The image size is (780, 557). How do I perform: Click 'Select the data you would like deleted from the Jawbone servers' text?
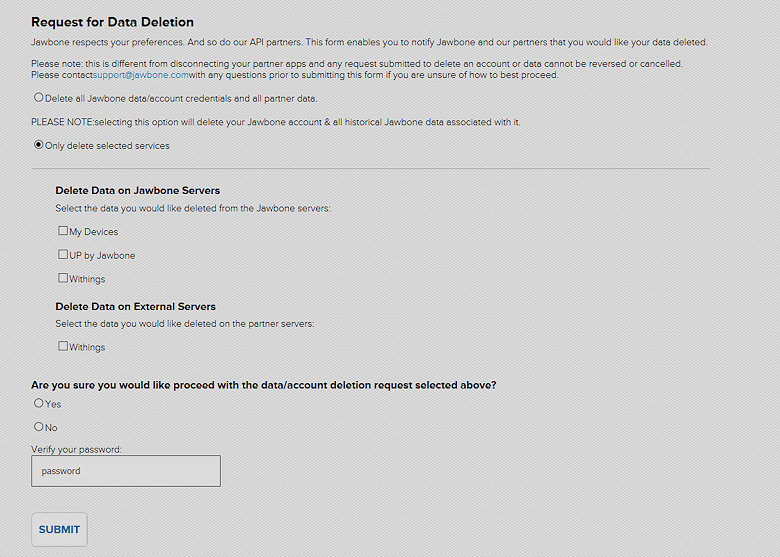point(193,208)
